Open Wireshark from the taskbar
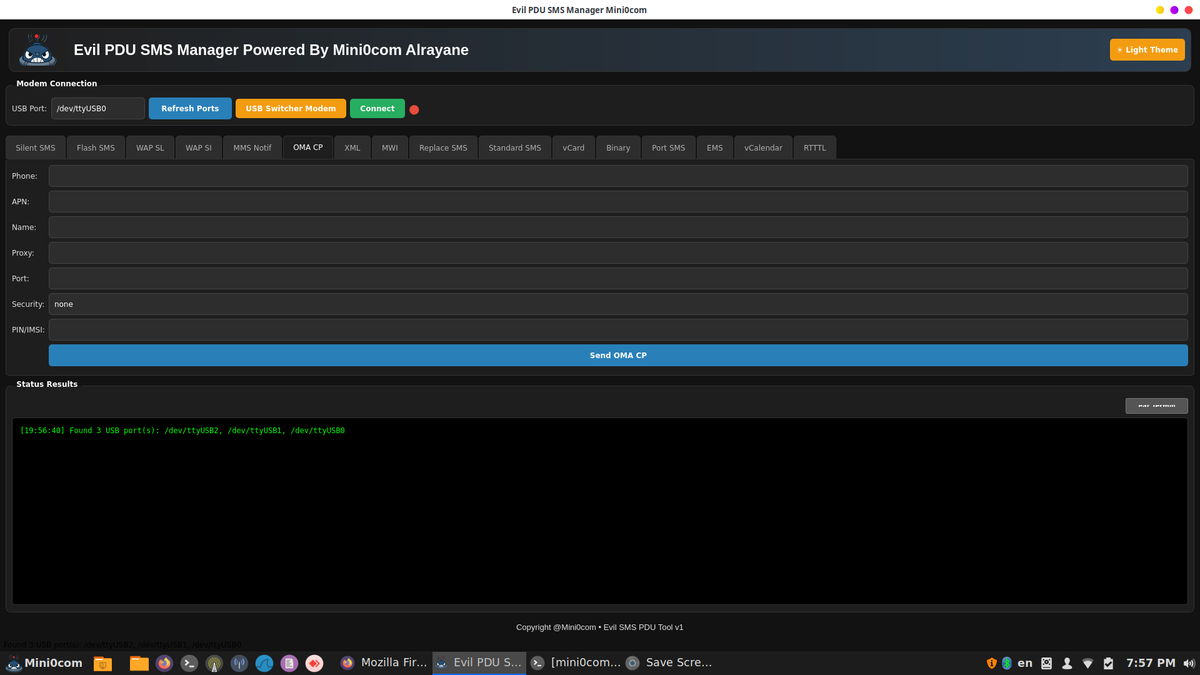The image size is (1200, 675). (x=264, y=663)
